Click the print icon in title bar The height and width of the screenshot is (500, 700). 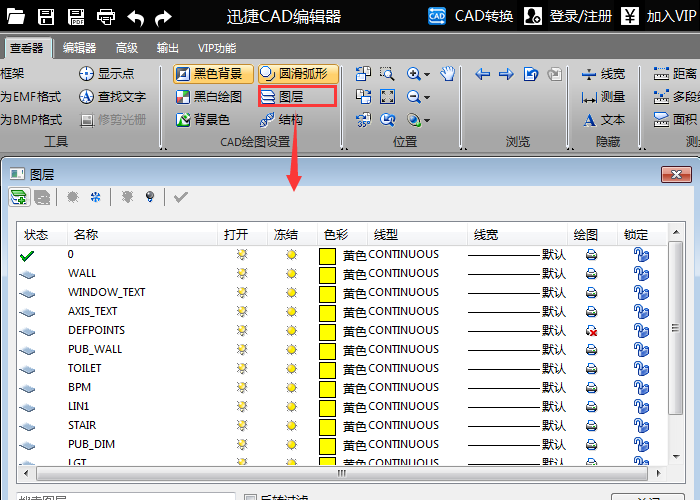(x=106, y=16)
